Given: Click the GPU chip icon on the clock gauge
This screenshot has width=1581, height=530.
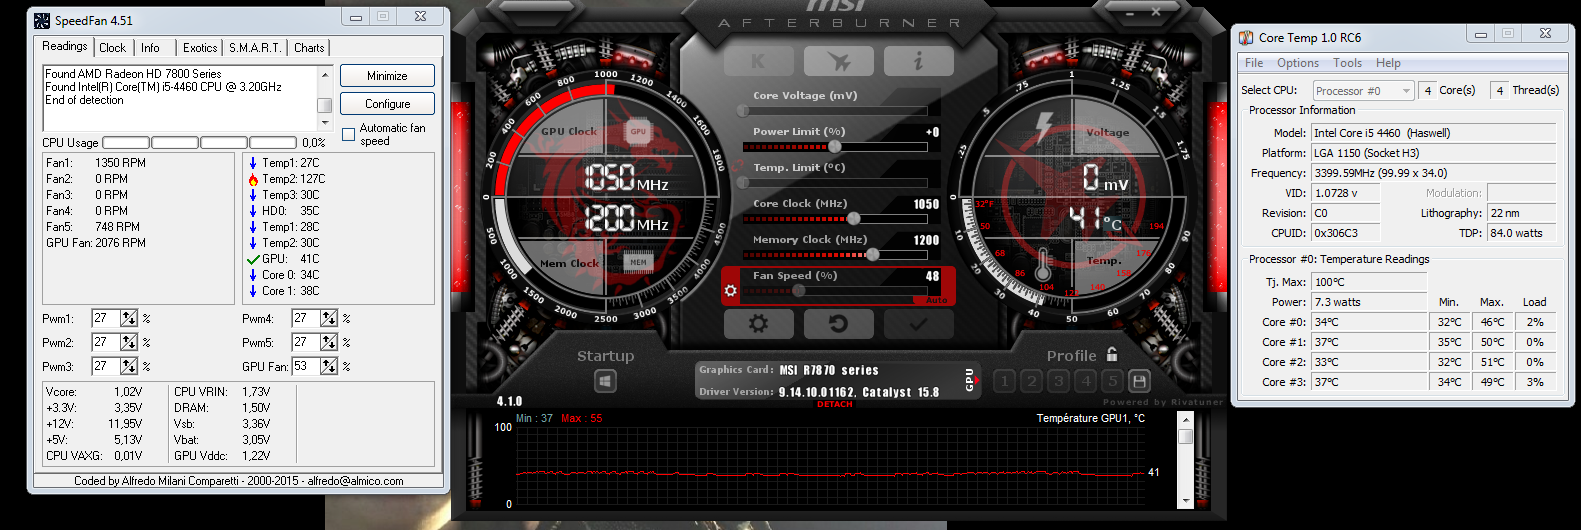Looking at the screenshot, I should coord(638,131).
